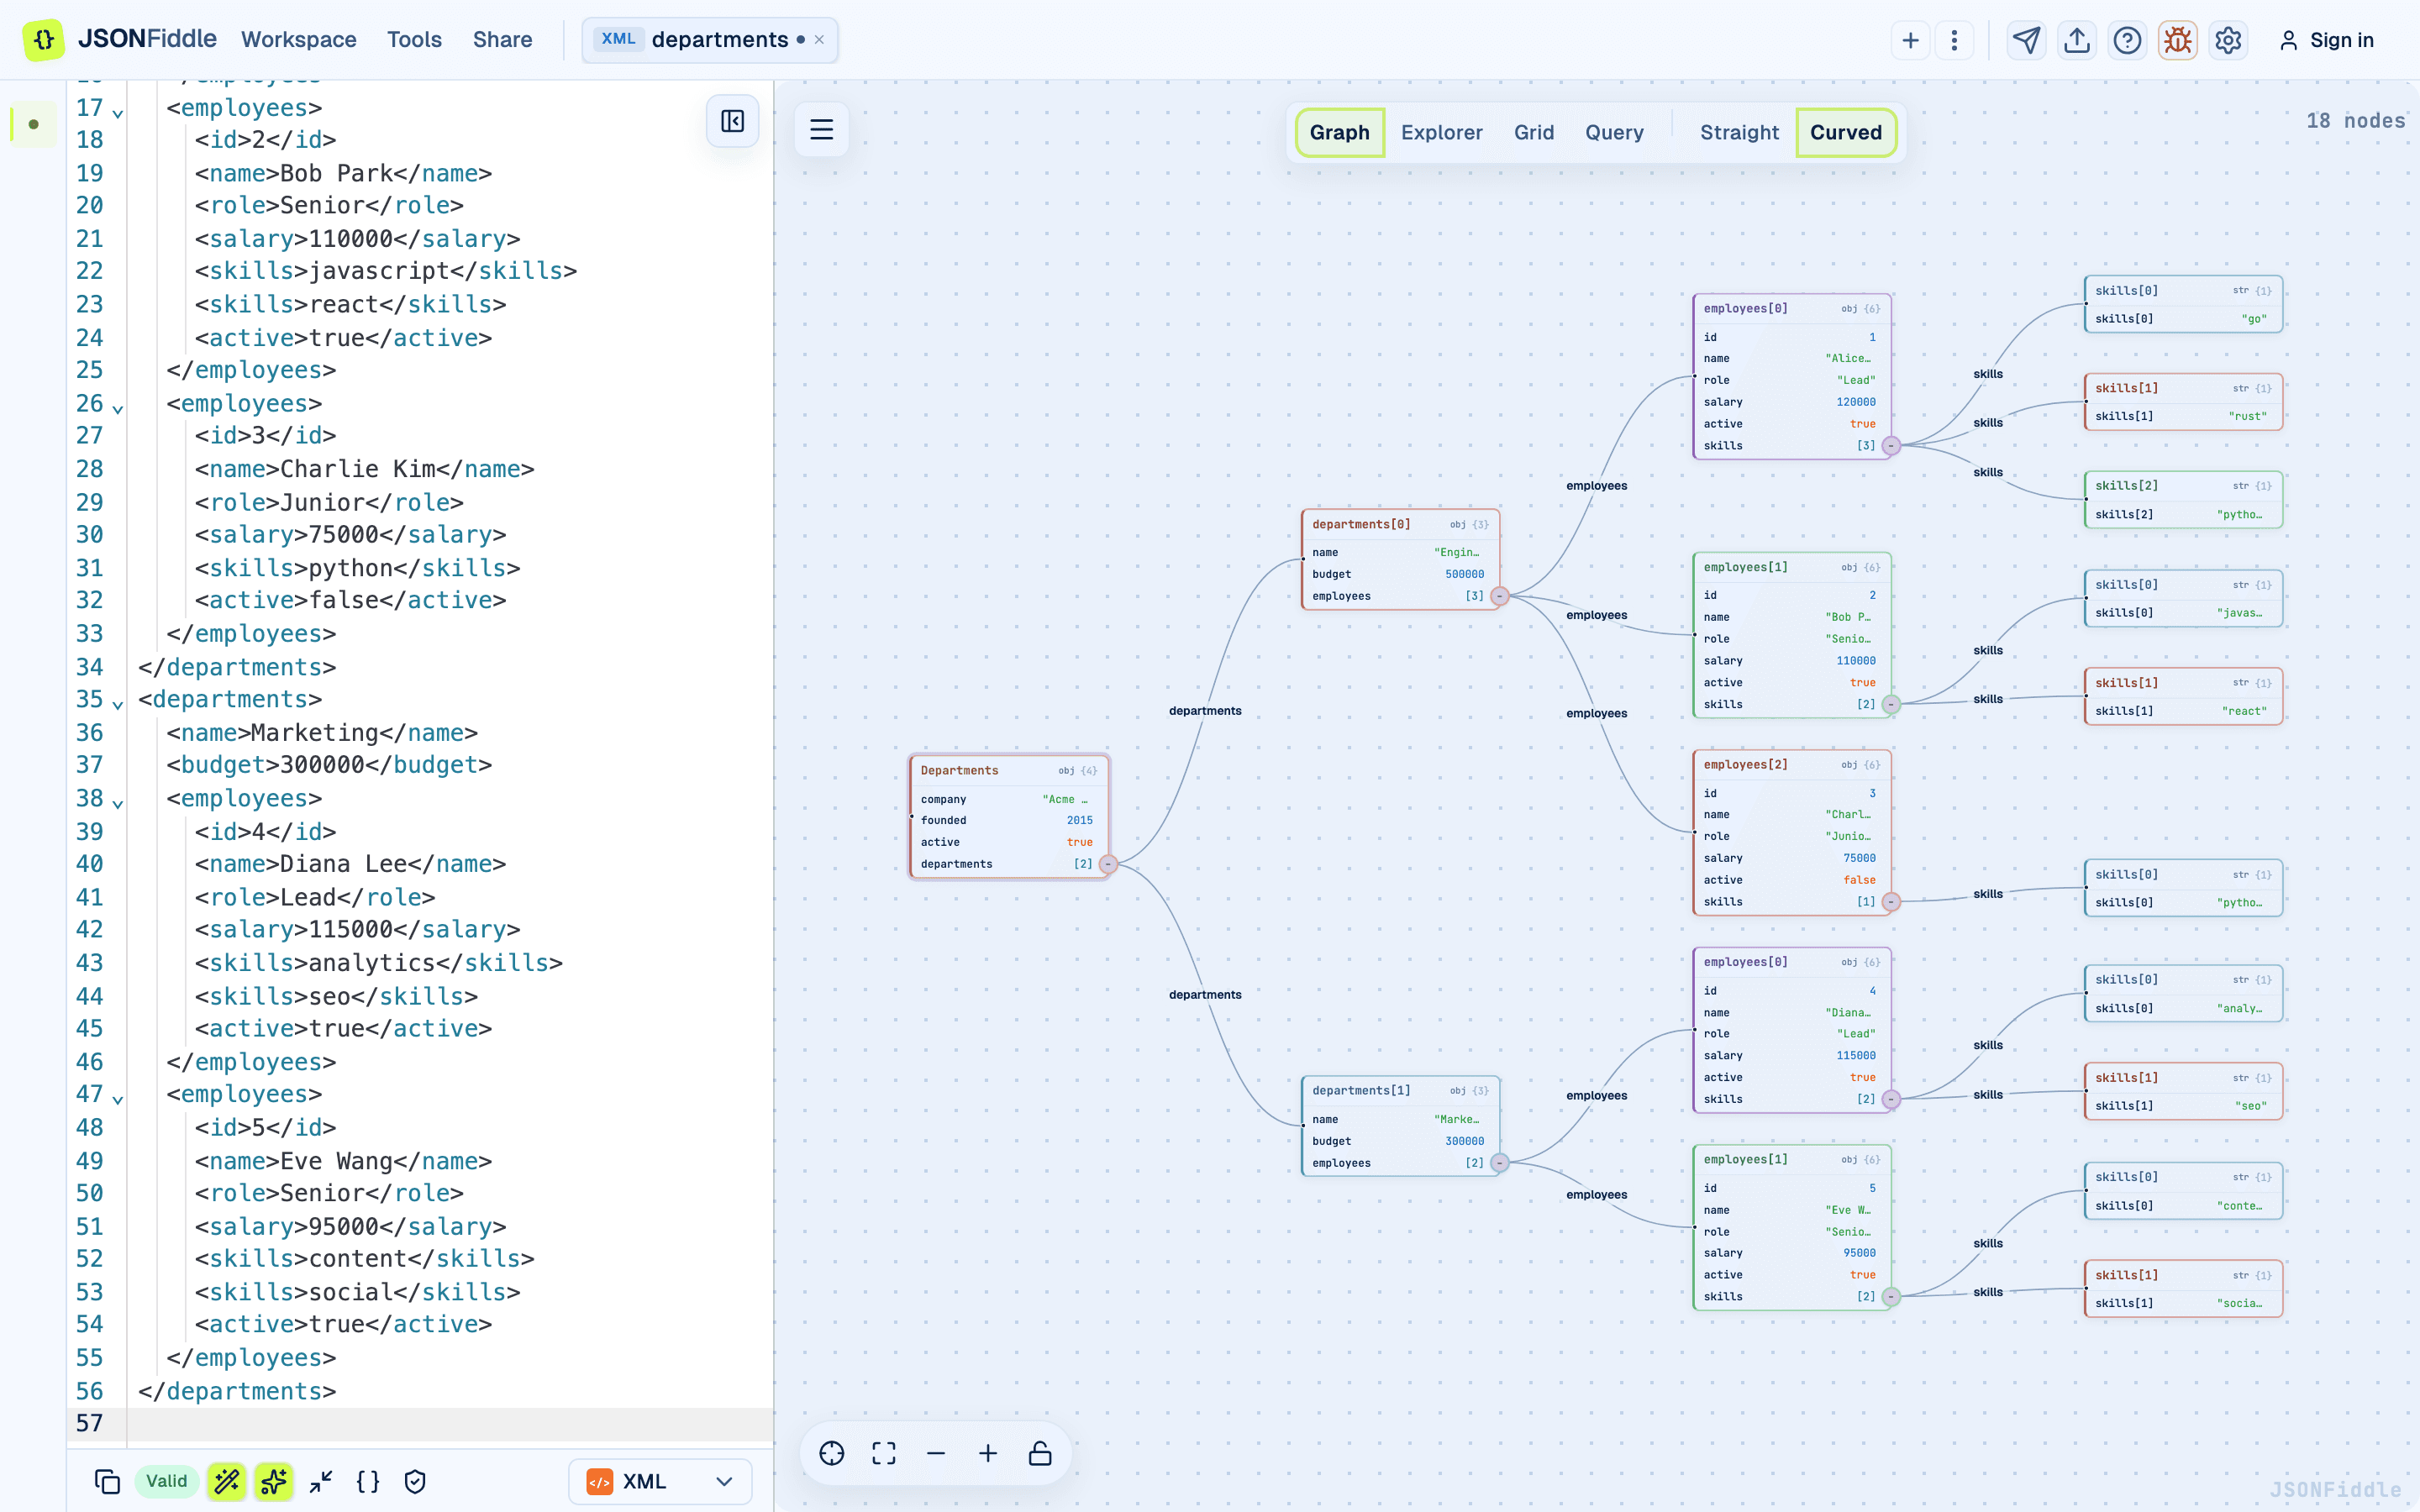Close the departments tab
Viewport: 2420px width, 1512px height.
pos(819,40)
